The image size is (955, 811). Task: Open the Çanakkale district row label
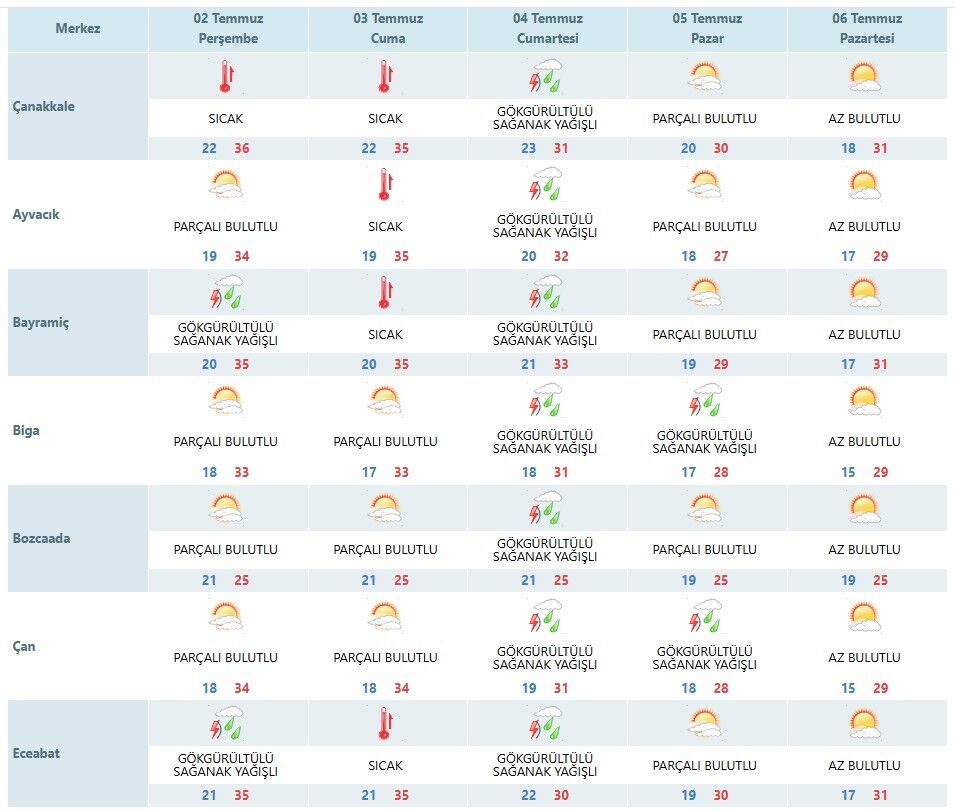pos(44,106)
